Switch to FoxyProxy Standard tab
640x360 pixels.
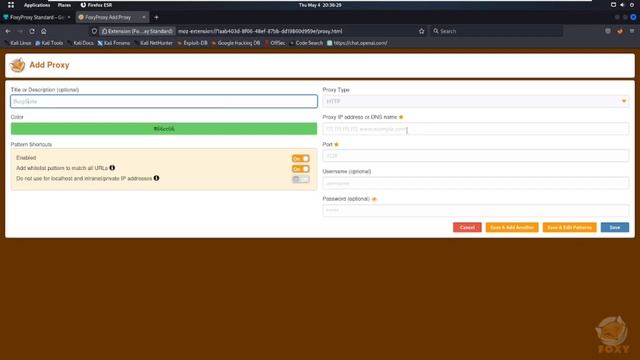click(x=37, y=17)
